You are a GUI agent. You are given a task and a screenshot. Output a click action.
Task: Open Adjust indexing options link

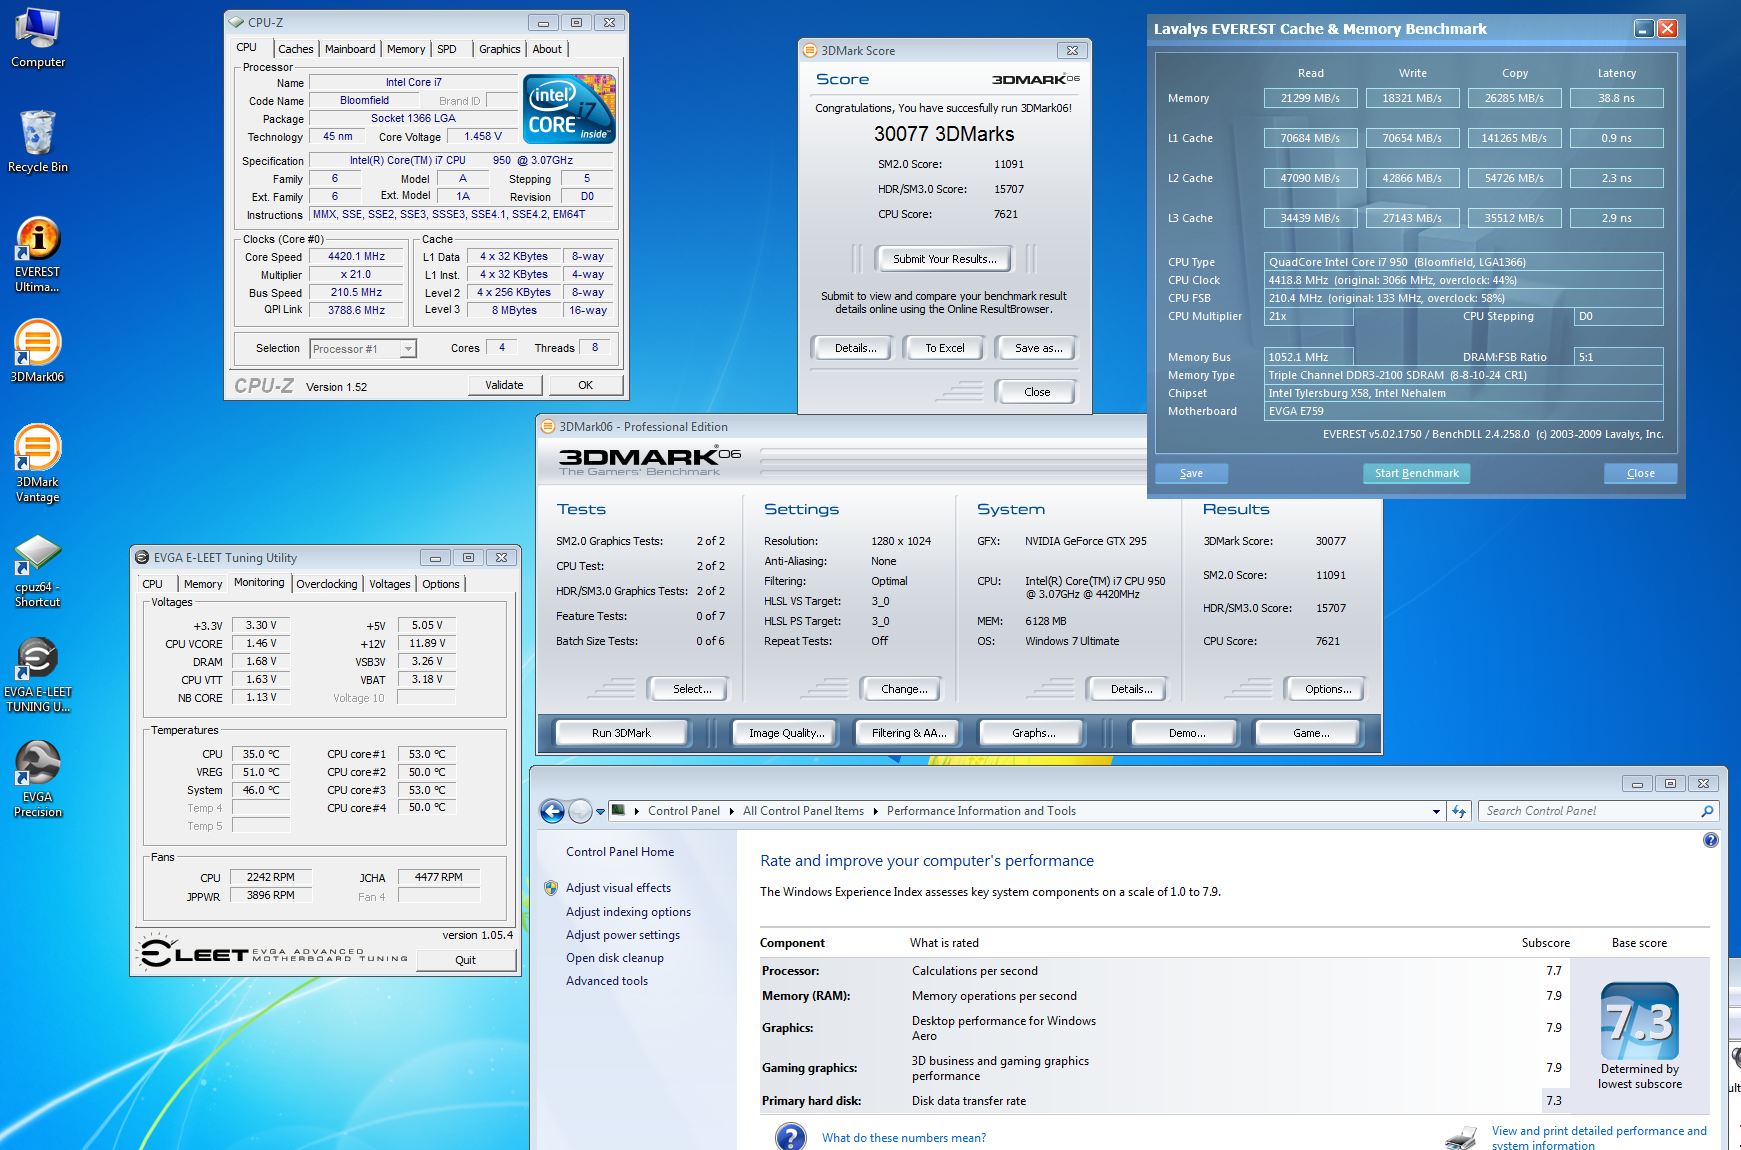tap(628, 912)
